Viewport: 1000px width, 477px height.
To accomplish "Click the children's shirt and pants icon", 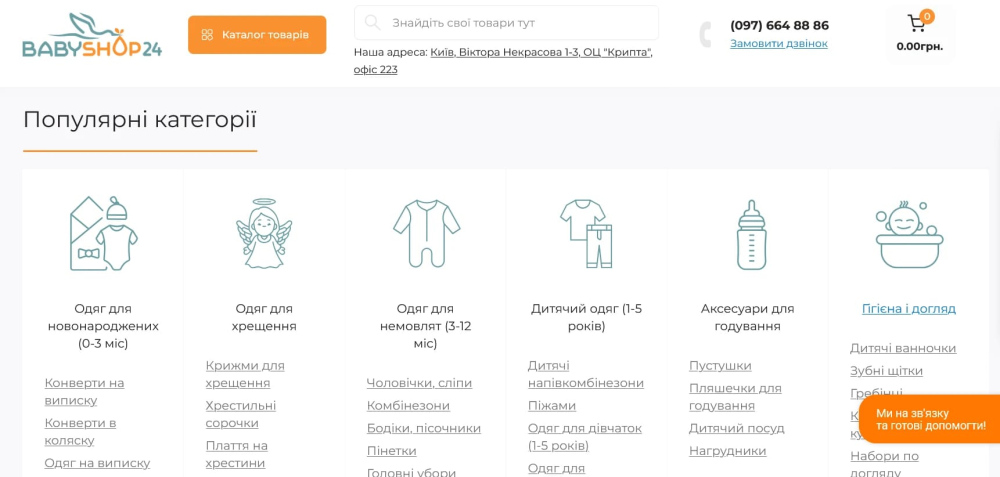I will click(586, 233).
